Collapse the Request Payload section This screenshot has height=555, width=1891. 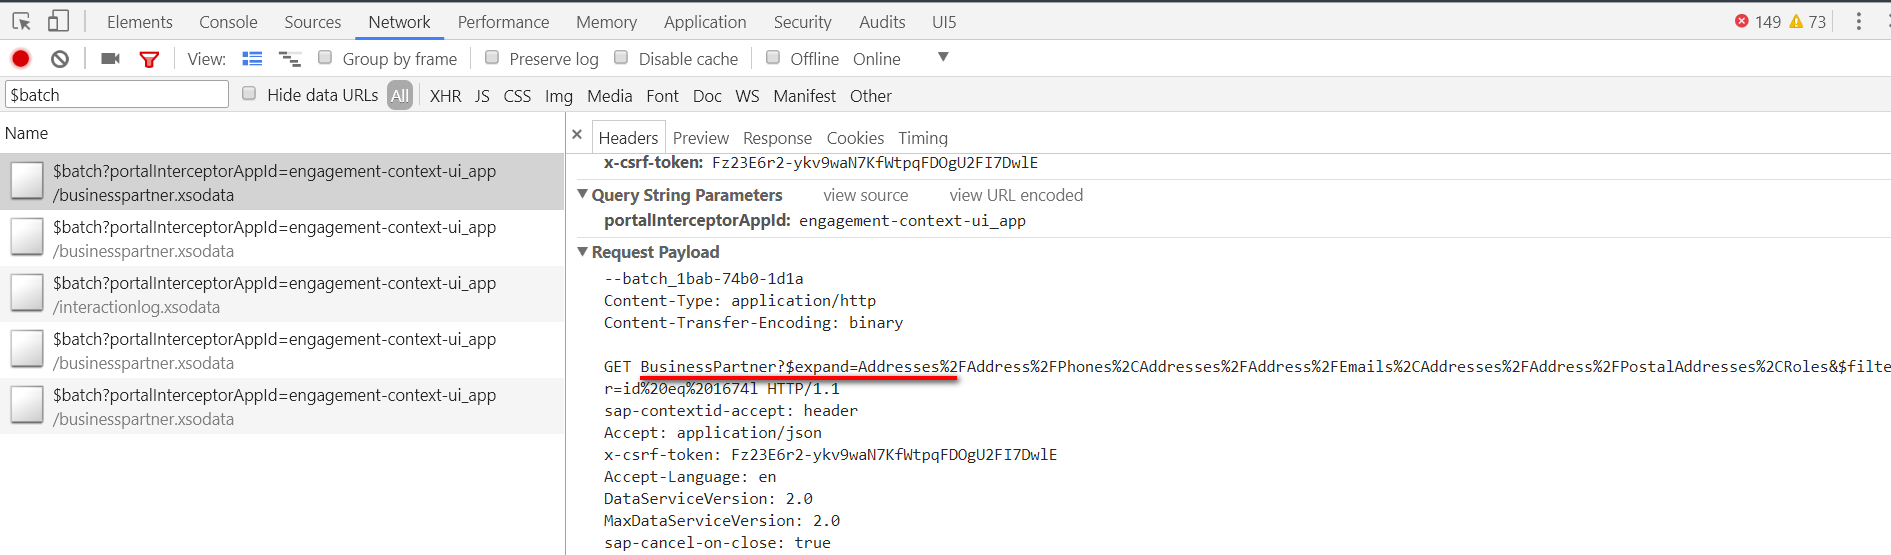click(583, 251)
